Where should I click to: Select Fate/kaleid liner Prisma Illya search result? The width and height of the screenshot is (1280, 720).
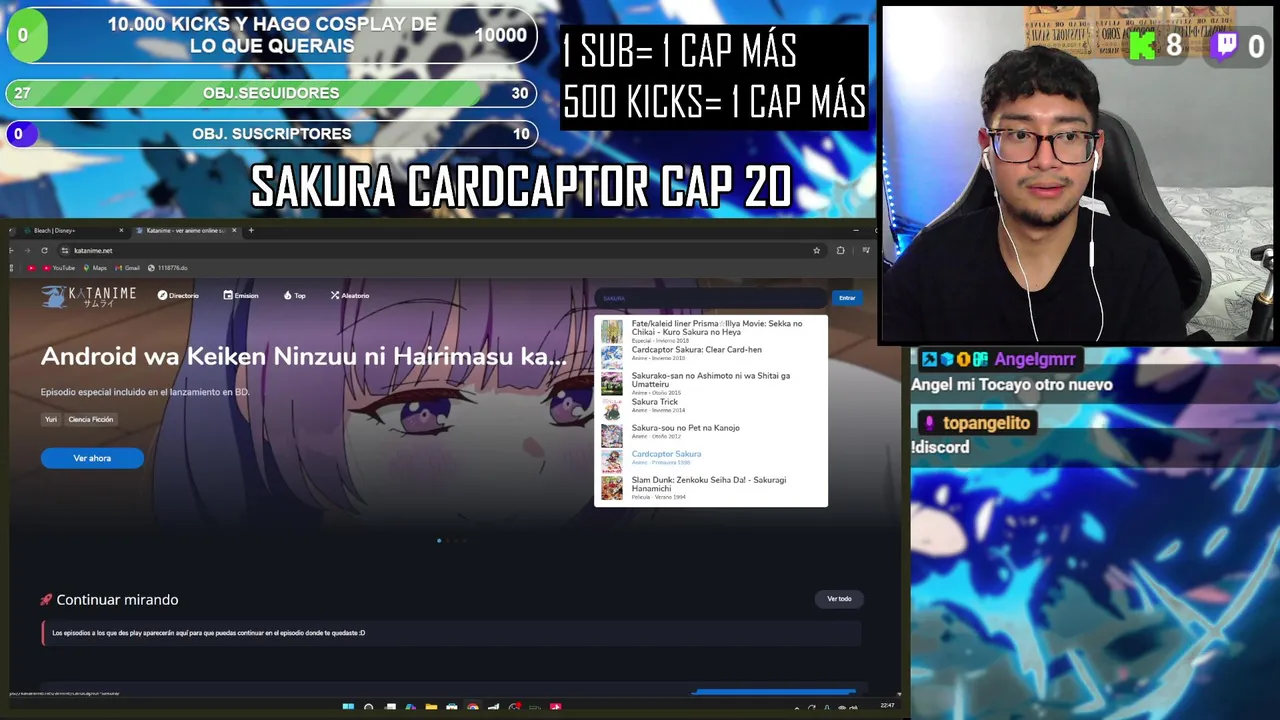pos(711,331)
